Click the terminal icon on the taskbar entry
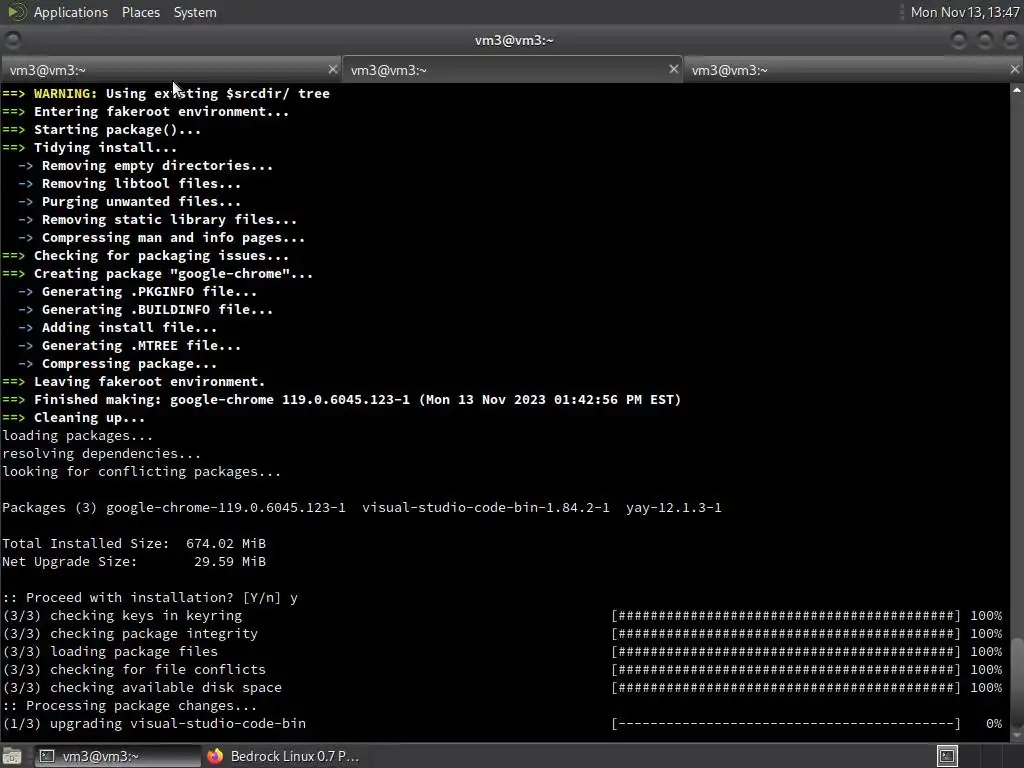Screen dimensions: 1024x768 coord(46,756)
